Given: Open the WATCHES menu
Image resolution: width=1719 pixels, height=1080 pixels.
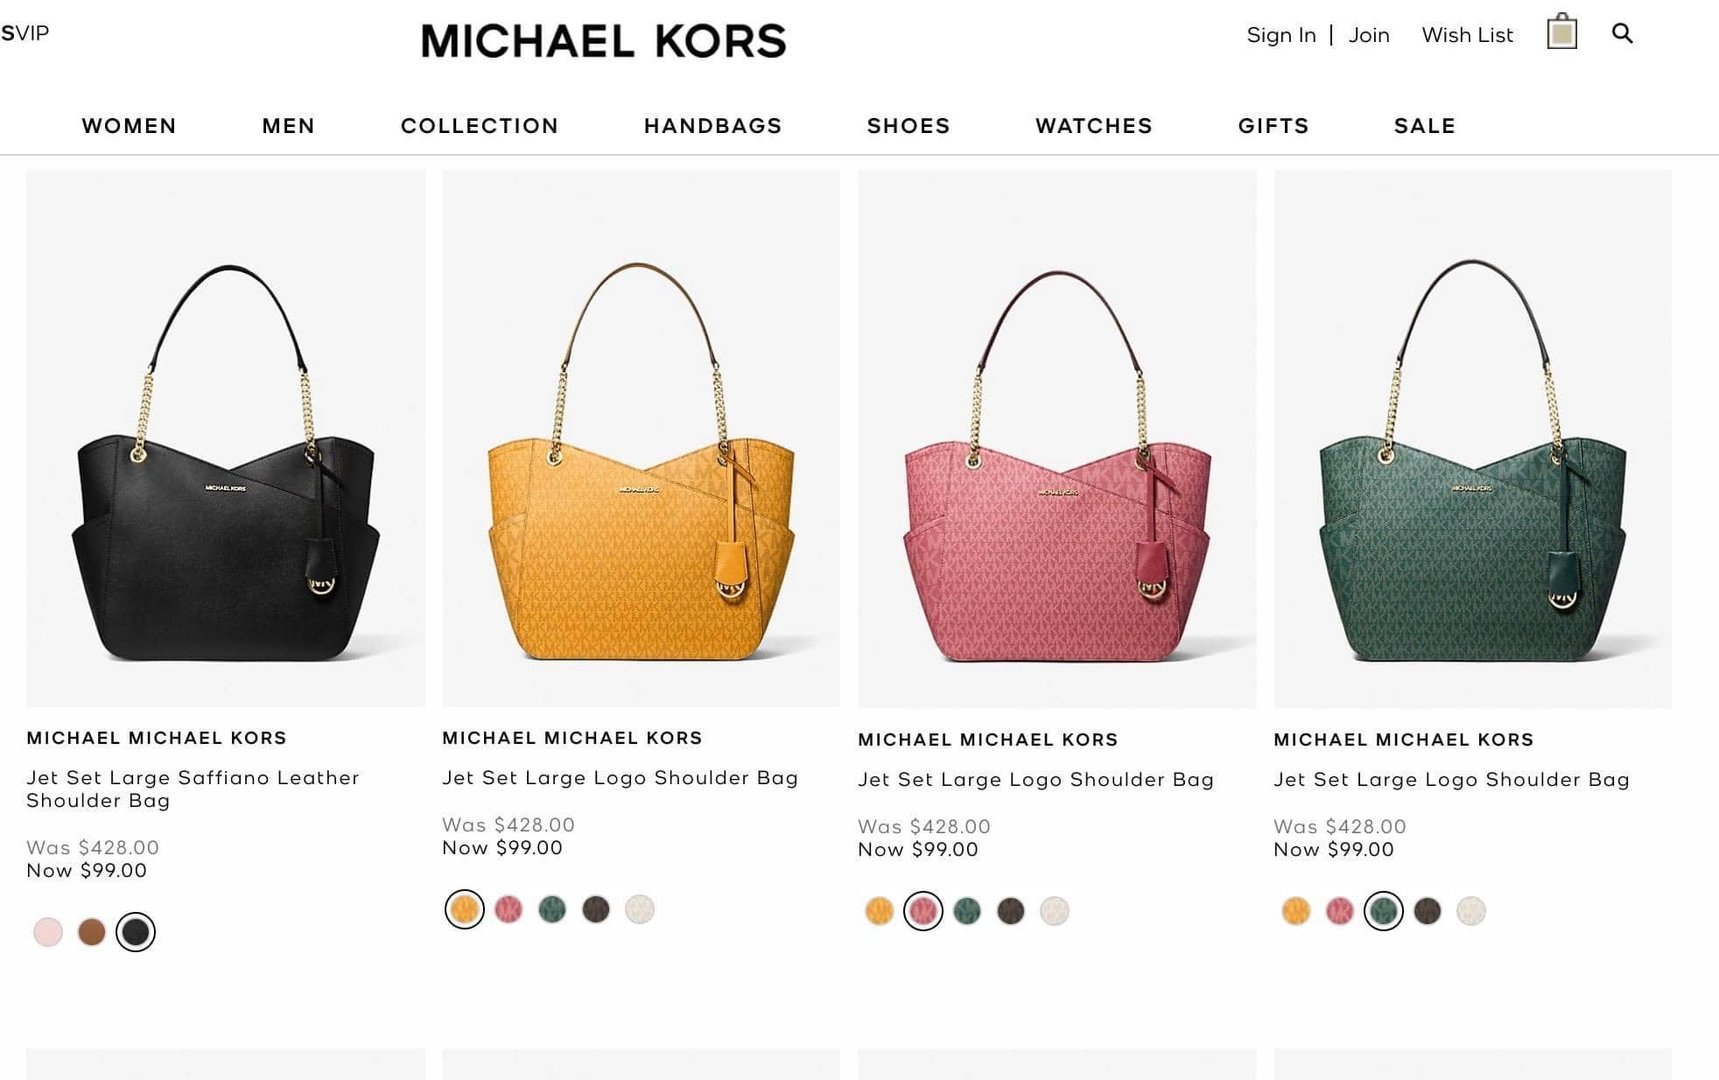Looking at the screenshot, I should click(1094, 126).
